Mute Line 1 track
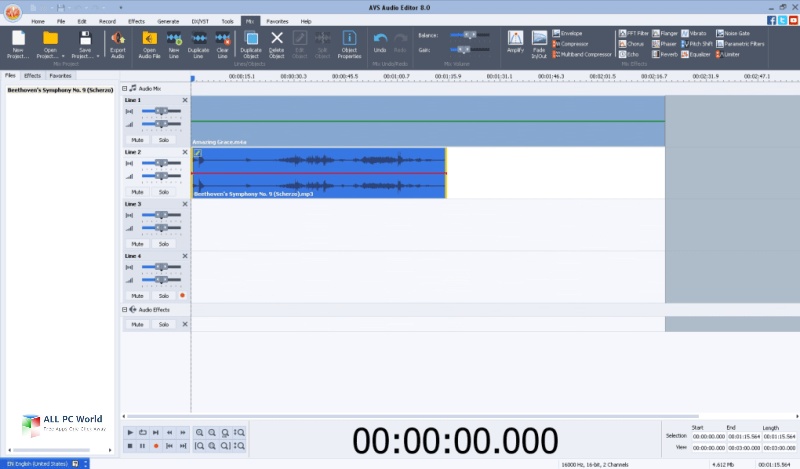This screenshot has height=469, width=800. point(138,140)
